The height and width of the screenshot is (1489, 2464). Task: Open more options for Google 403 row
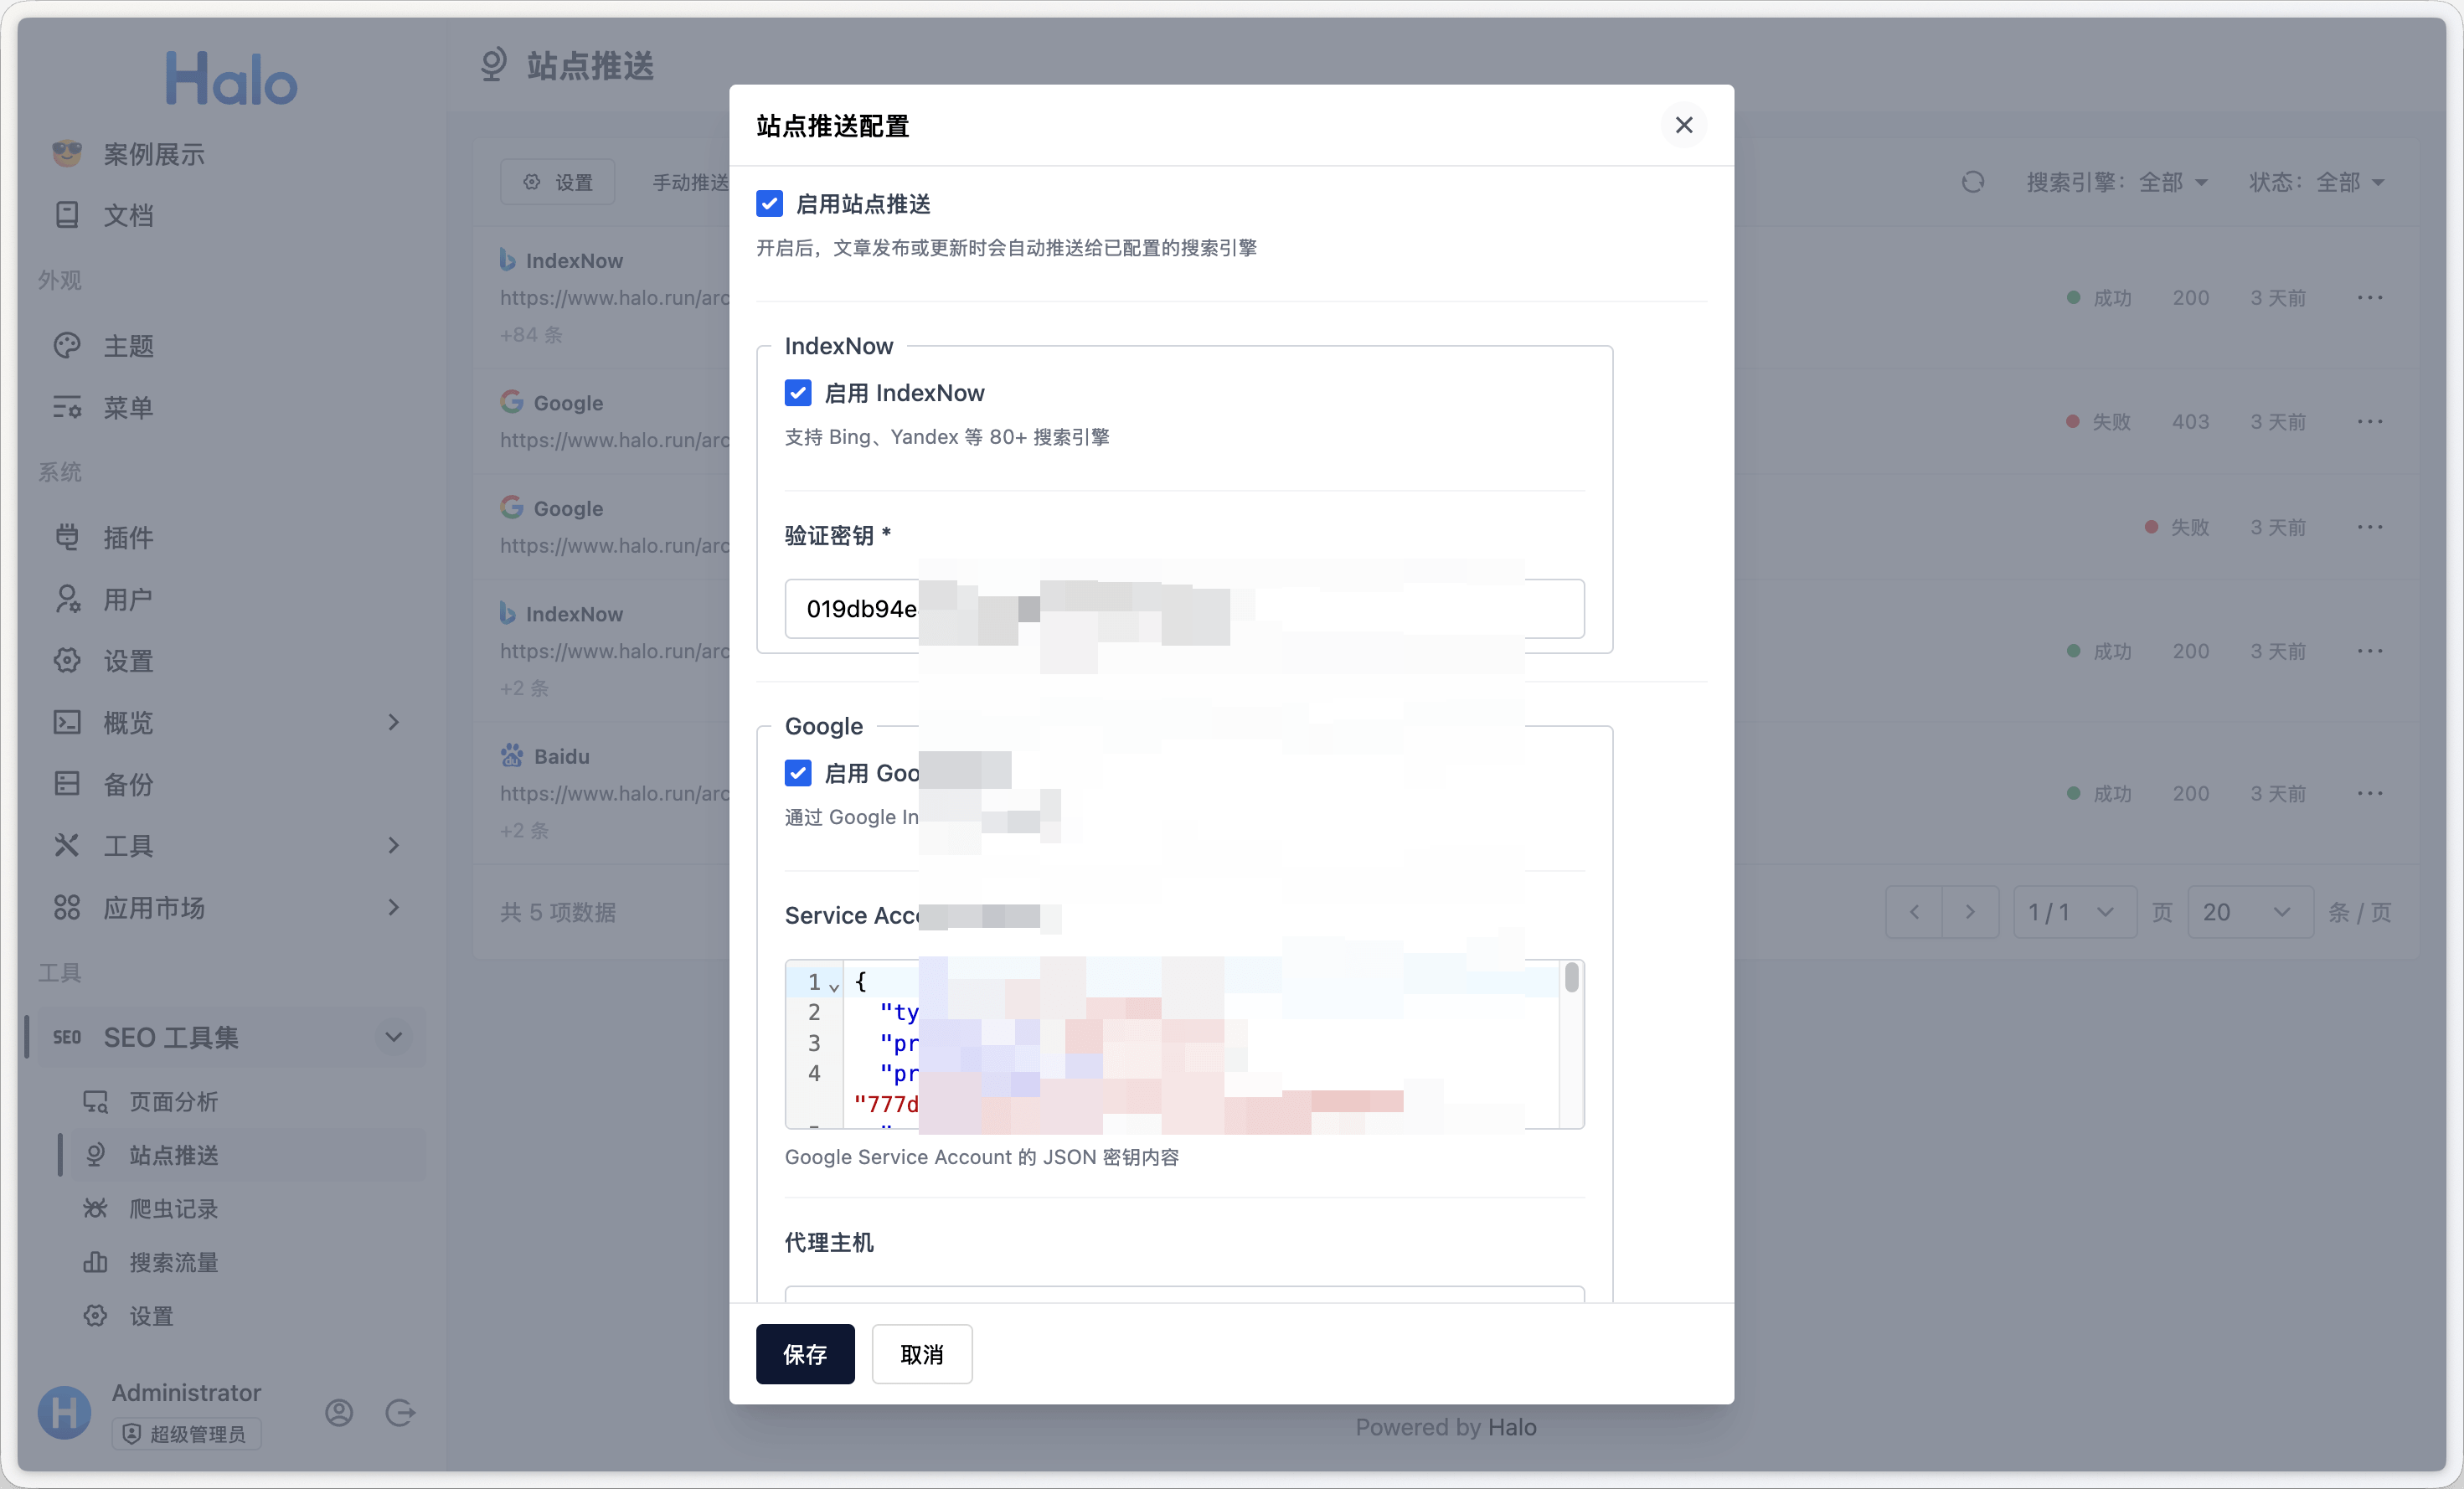click(x=2370, y=422)
